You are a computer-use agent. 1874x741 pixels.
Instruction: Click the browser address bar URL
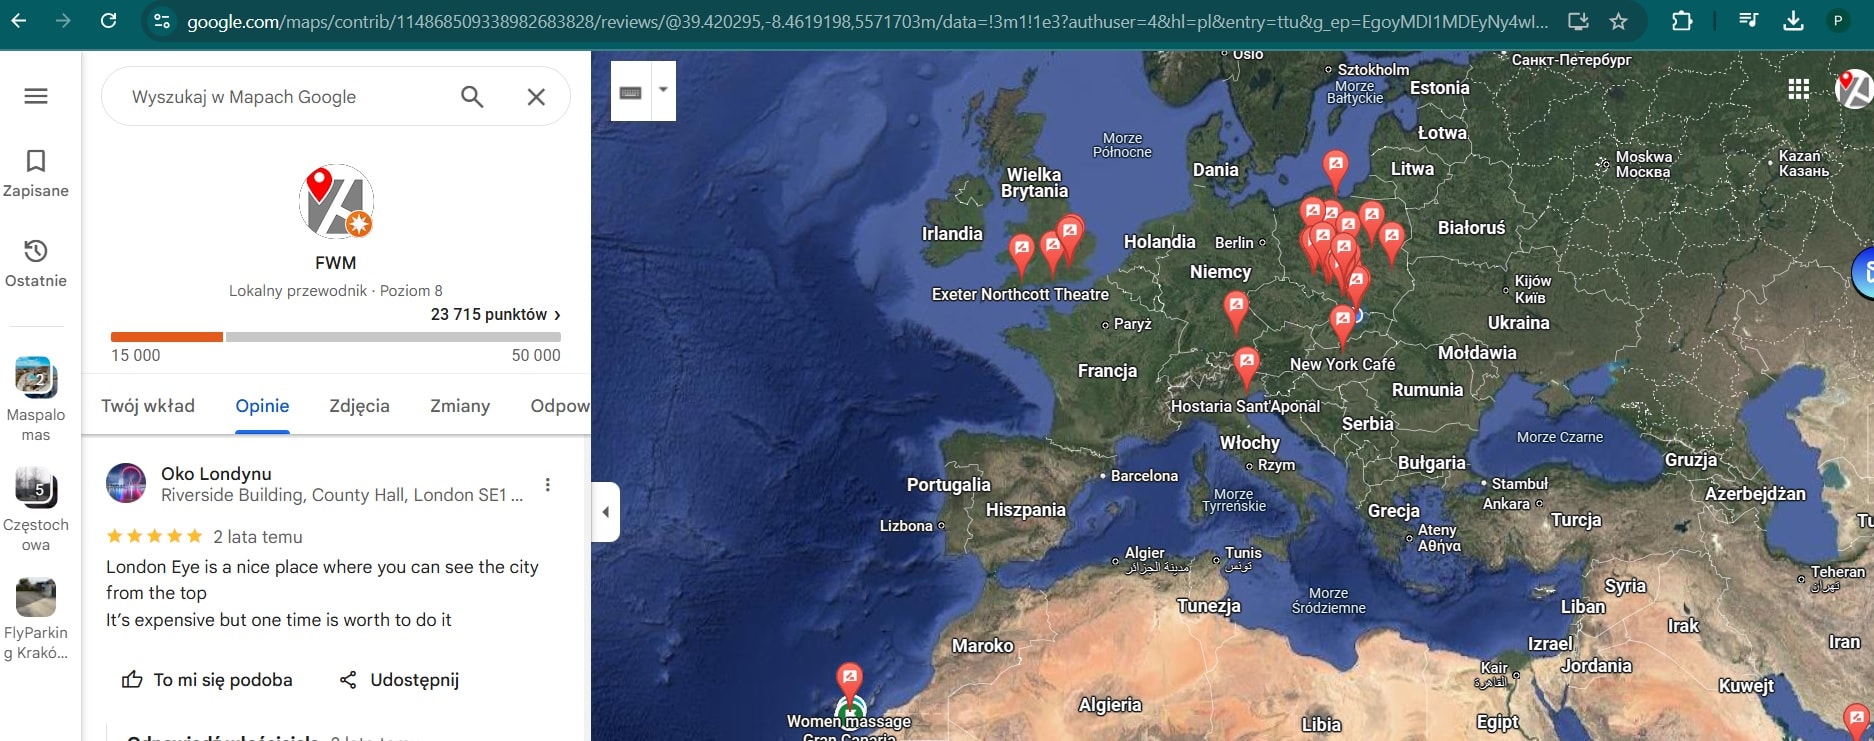(x=867, y=21)
